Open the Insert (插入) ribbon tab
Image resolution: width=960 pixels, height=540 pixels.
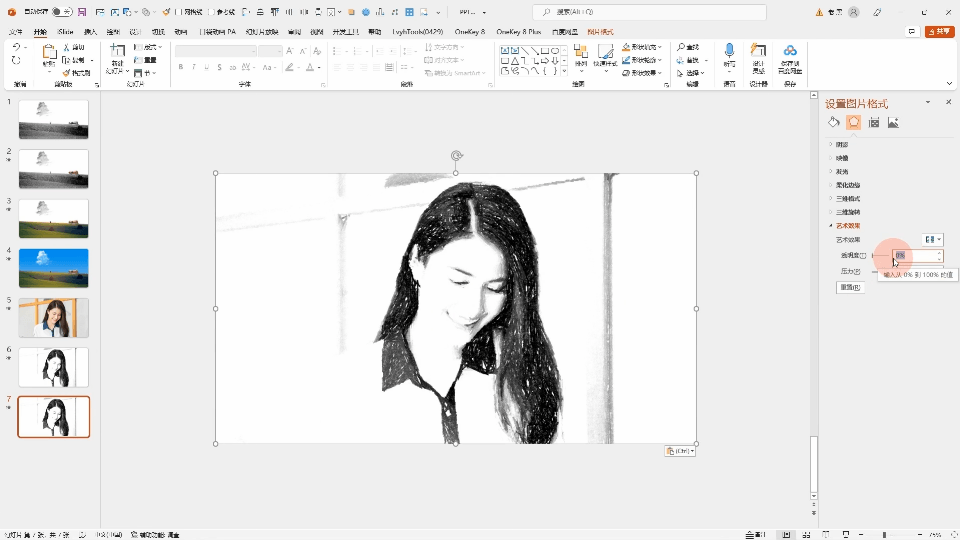91,32
